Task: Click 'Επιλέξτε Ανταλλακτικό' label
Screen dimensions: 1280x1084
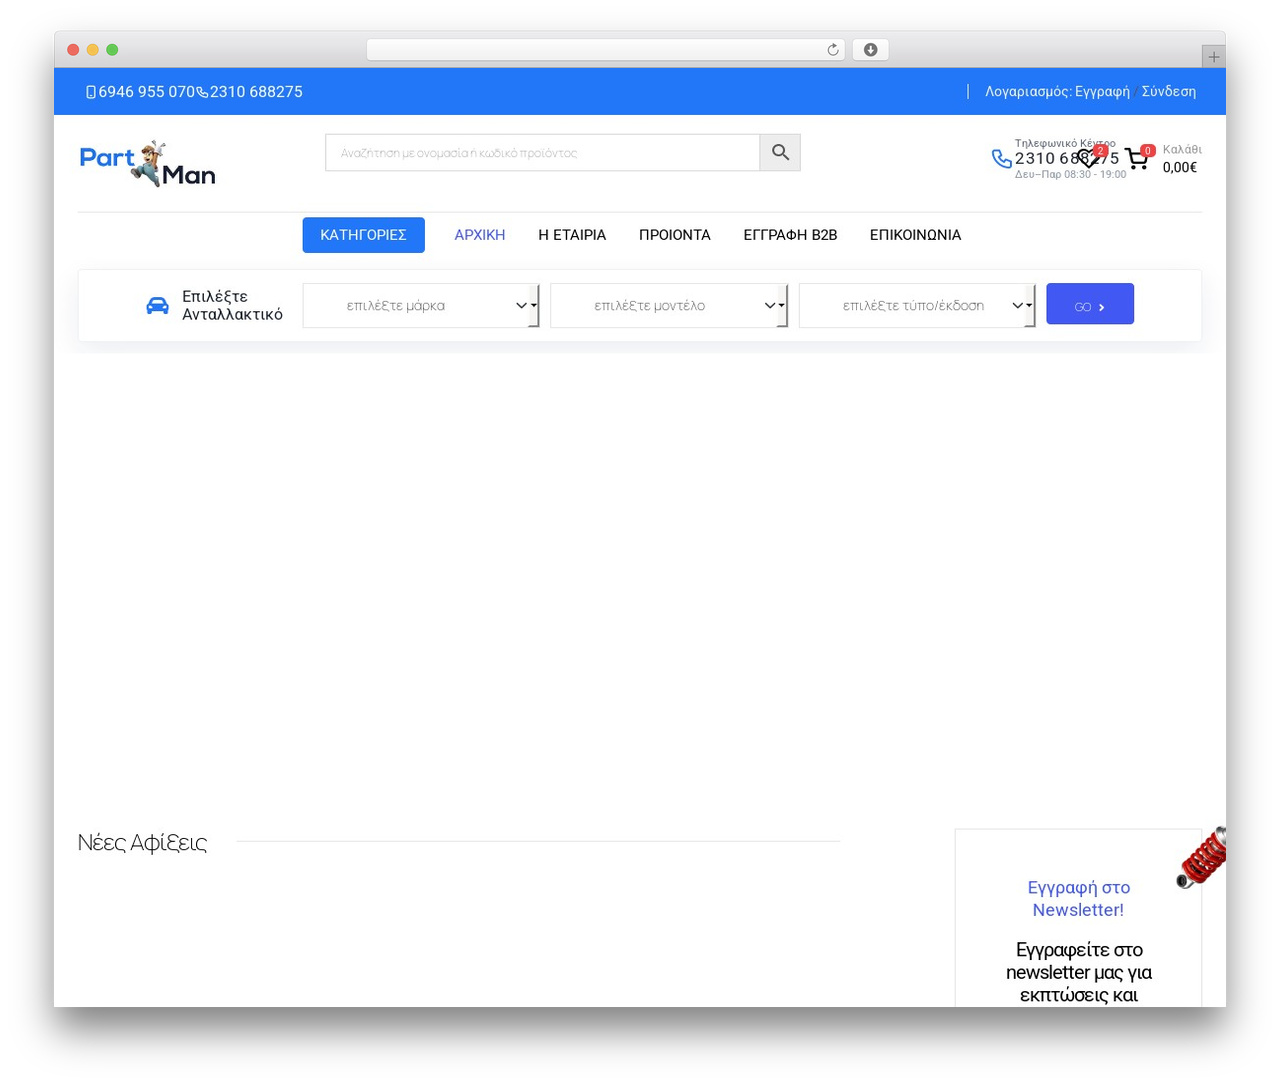Action: 232,305
